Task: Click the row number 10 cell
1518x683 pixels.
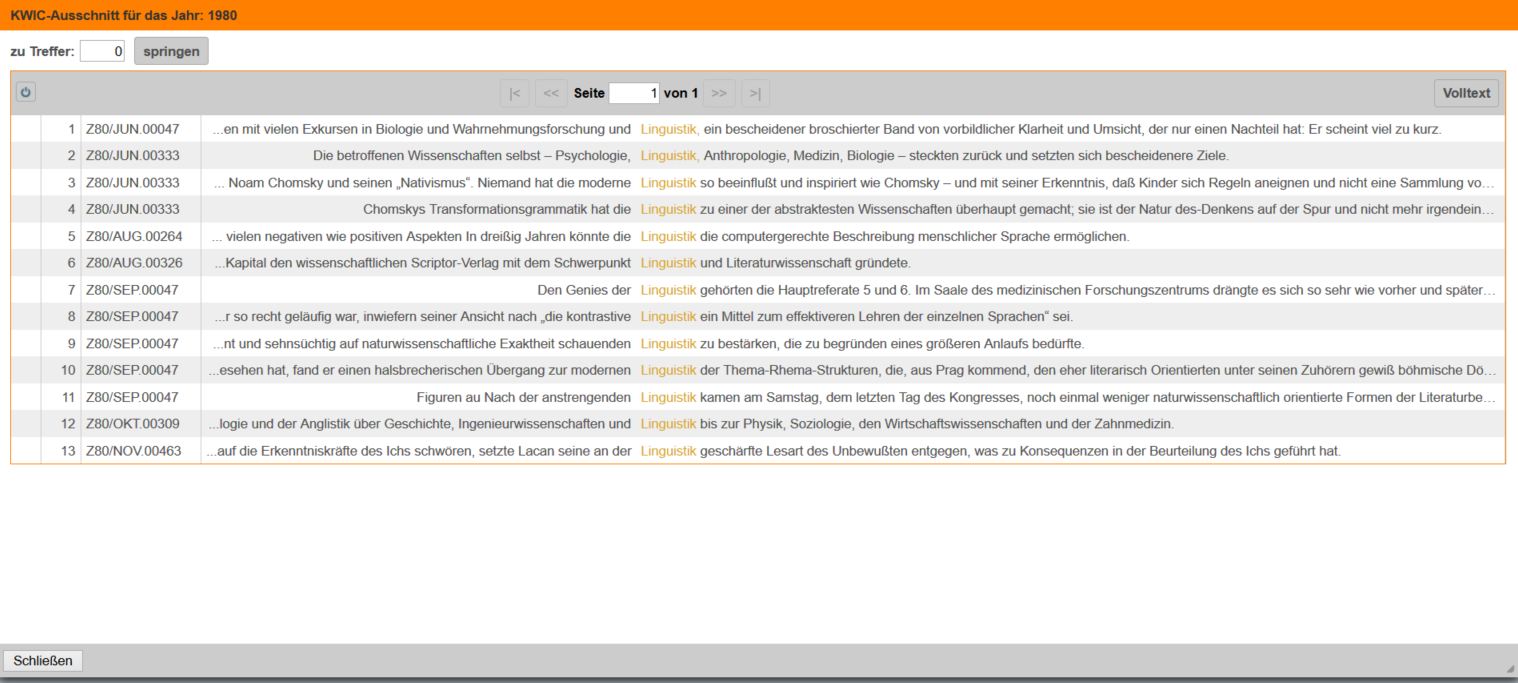Action: click(68, 371)
